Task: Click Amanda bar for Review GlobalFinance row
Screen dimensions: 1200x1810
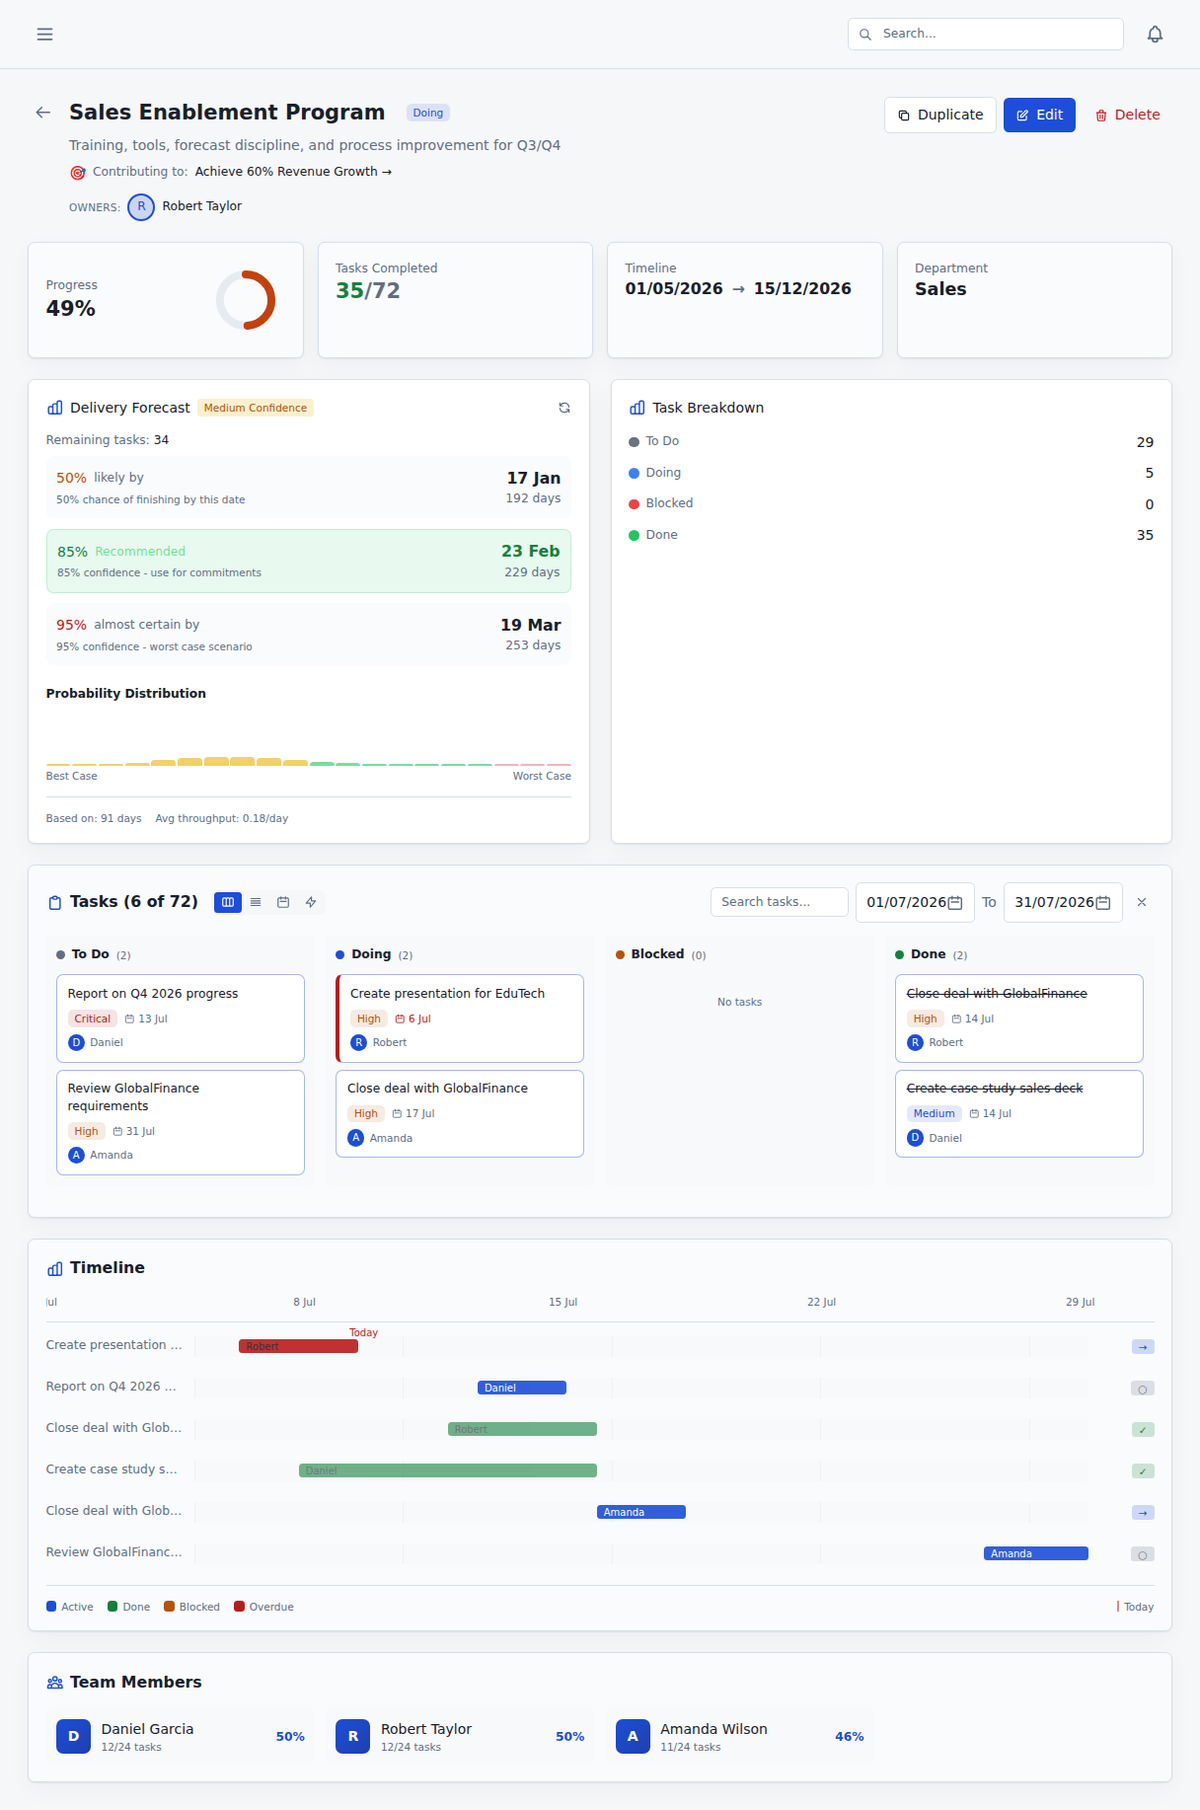Action: click(x=1036, y=1554)
